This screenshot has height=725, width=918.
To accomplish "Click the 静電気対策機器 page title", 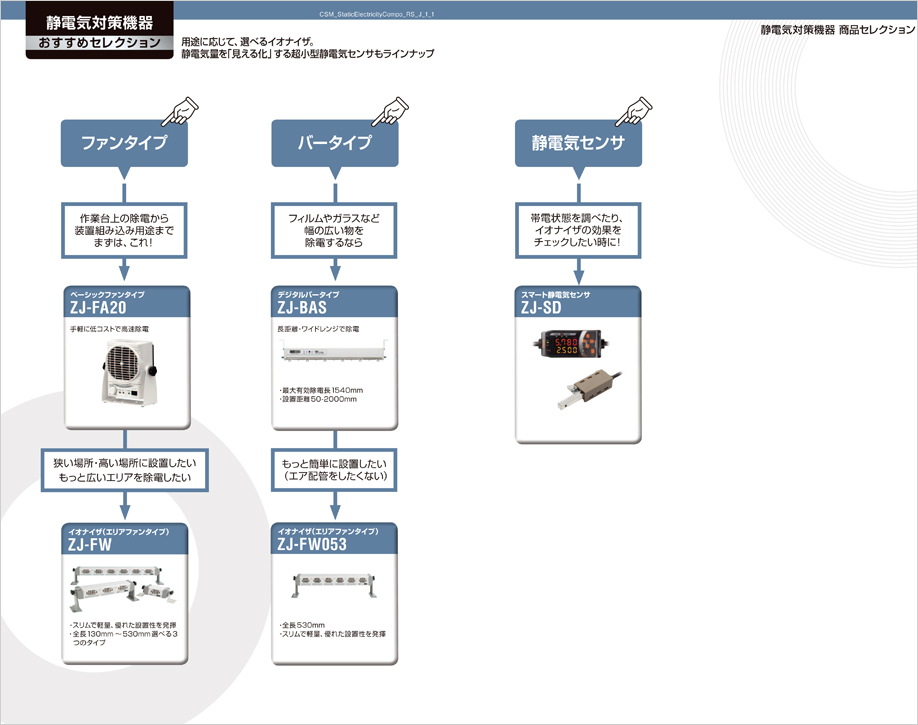I will pos(100,23).
